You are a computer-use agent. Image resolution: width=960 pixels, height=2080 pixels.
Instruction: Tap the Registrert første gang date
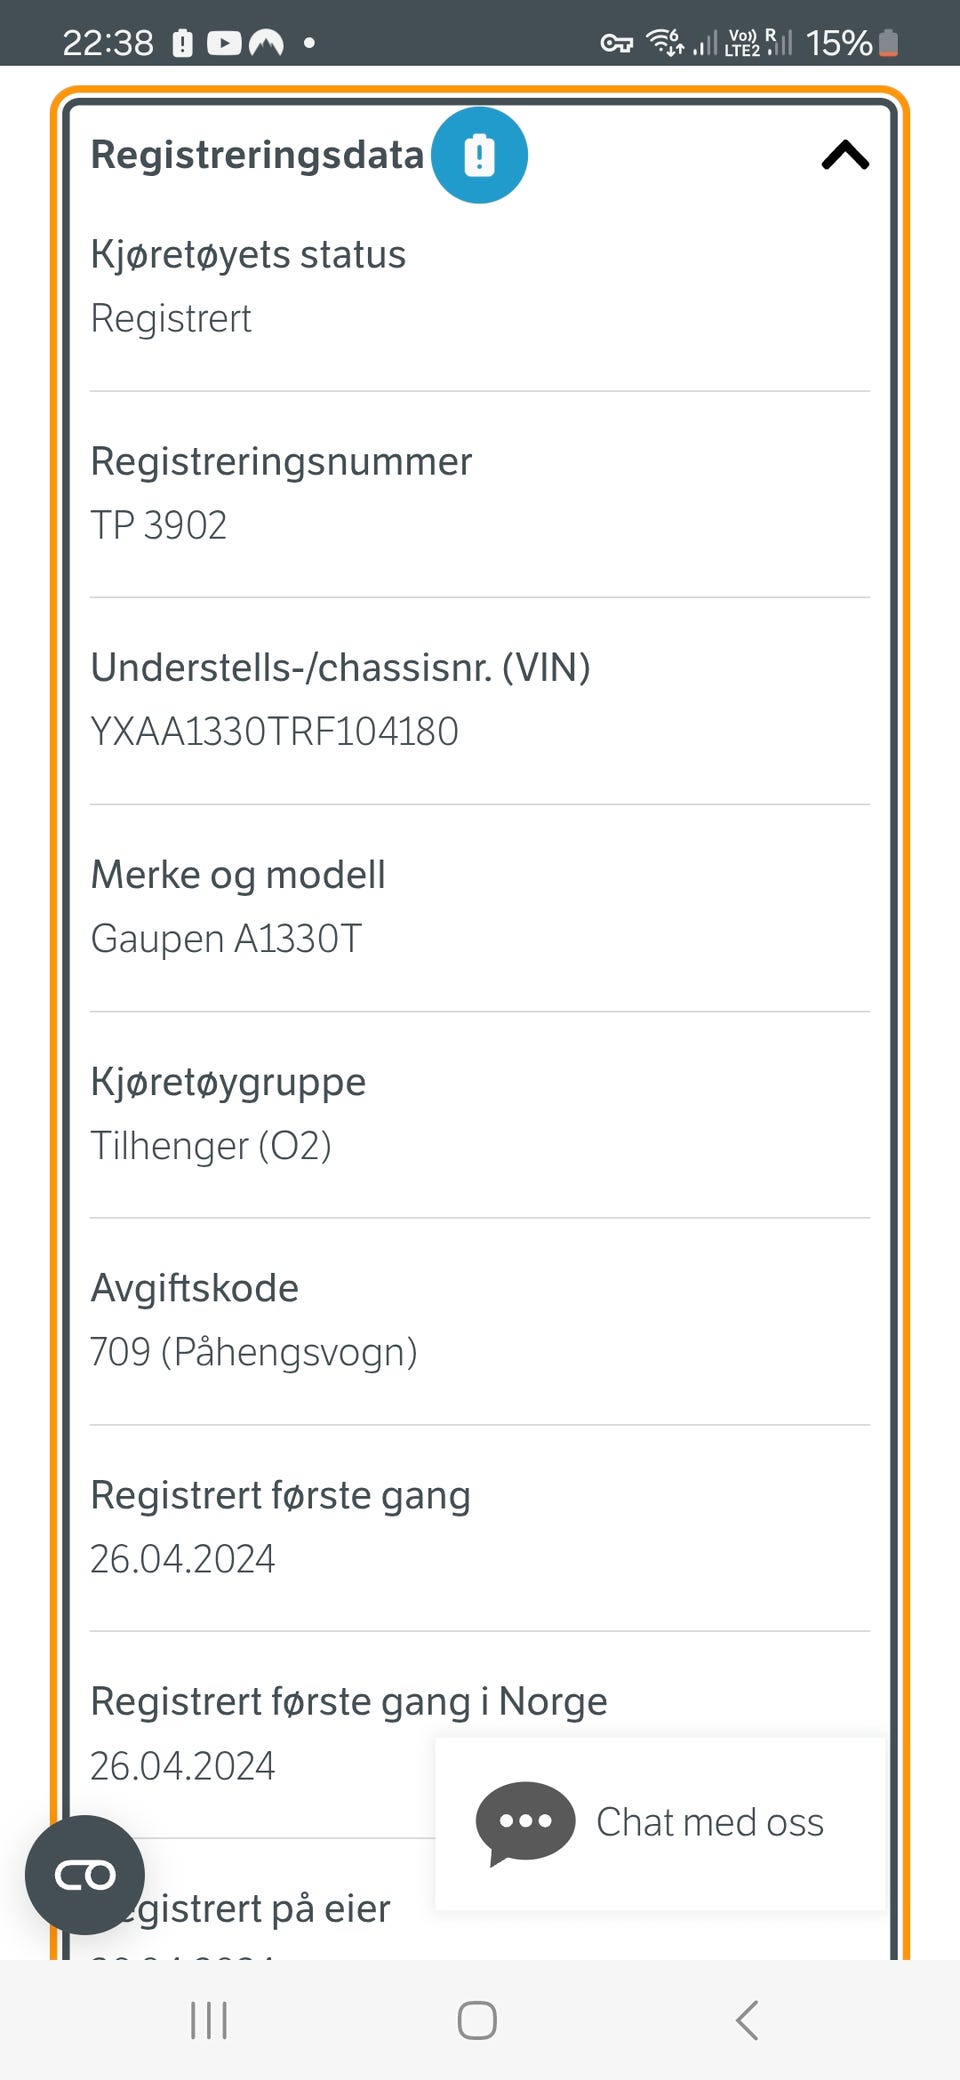(182, 1559)
